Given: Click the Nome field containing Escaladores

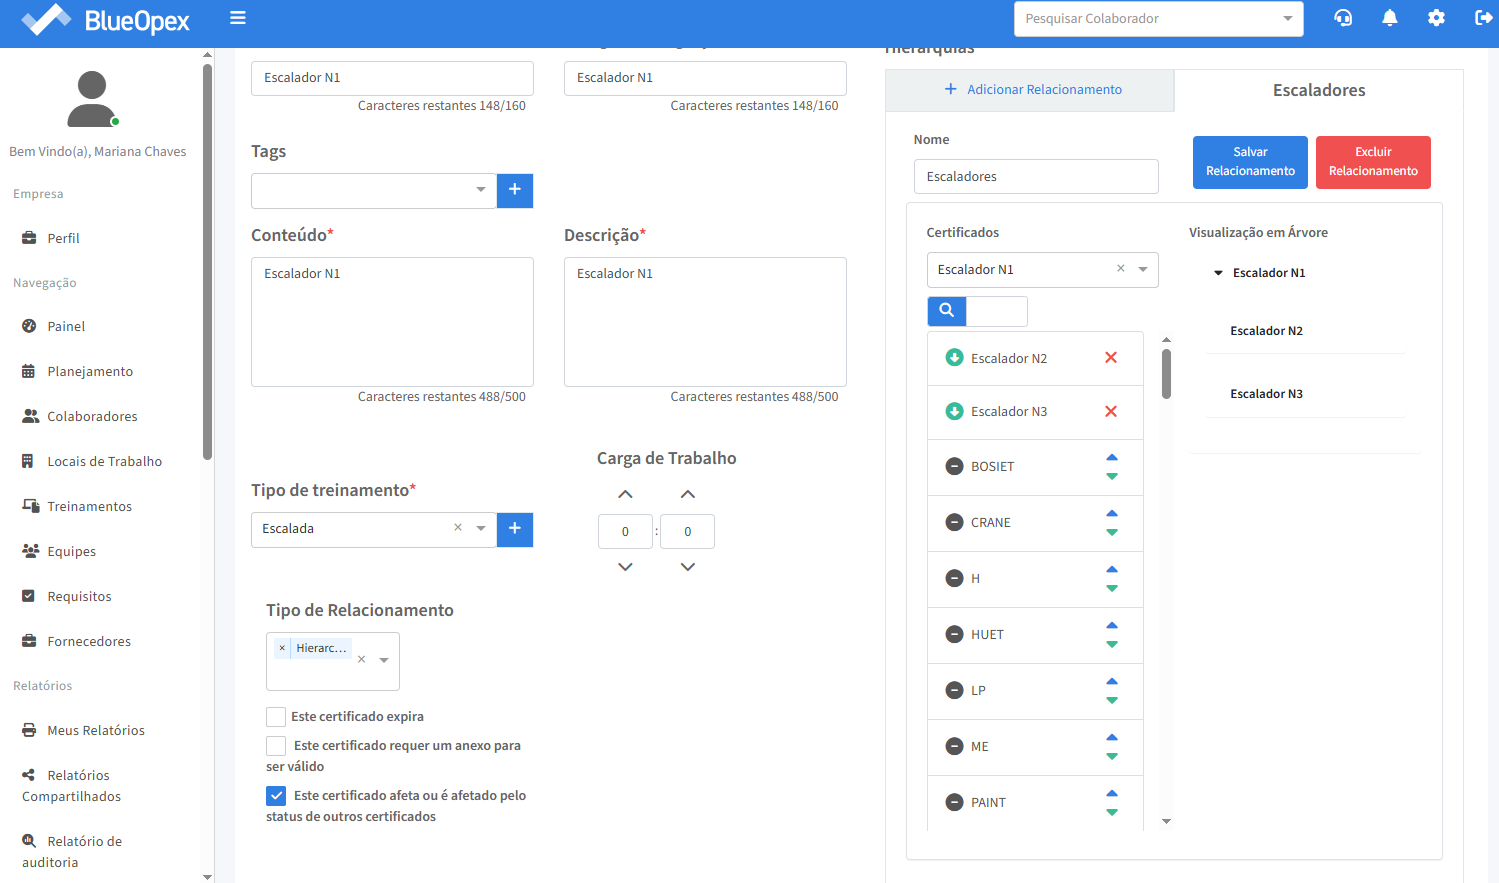Looking at the screenshot, I should 1036,177.
